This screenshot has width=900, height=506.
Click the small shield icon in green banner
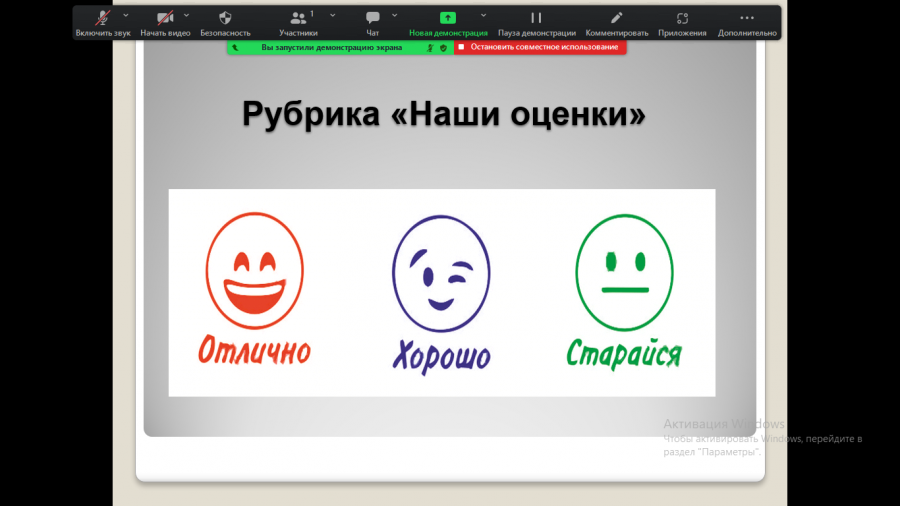[x=443, y=48]
